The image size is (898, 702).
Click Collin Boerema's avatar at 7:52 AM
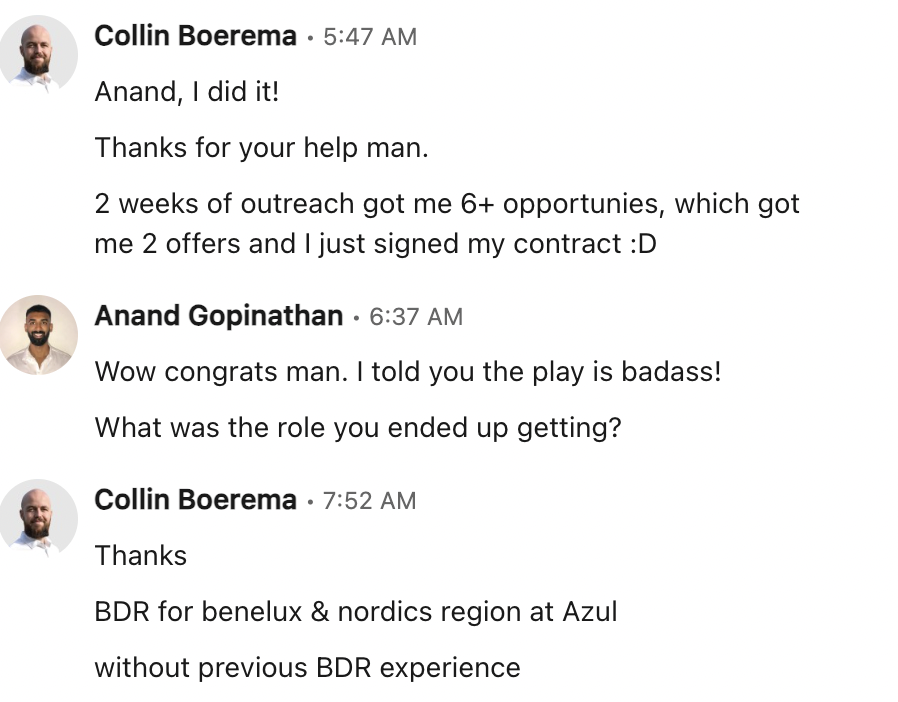coord(39,519)
